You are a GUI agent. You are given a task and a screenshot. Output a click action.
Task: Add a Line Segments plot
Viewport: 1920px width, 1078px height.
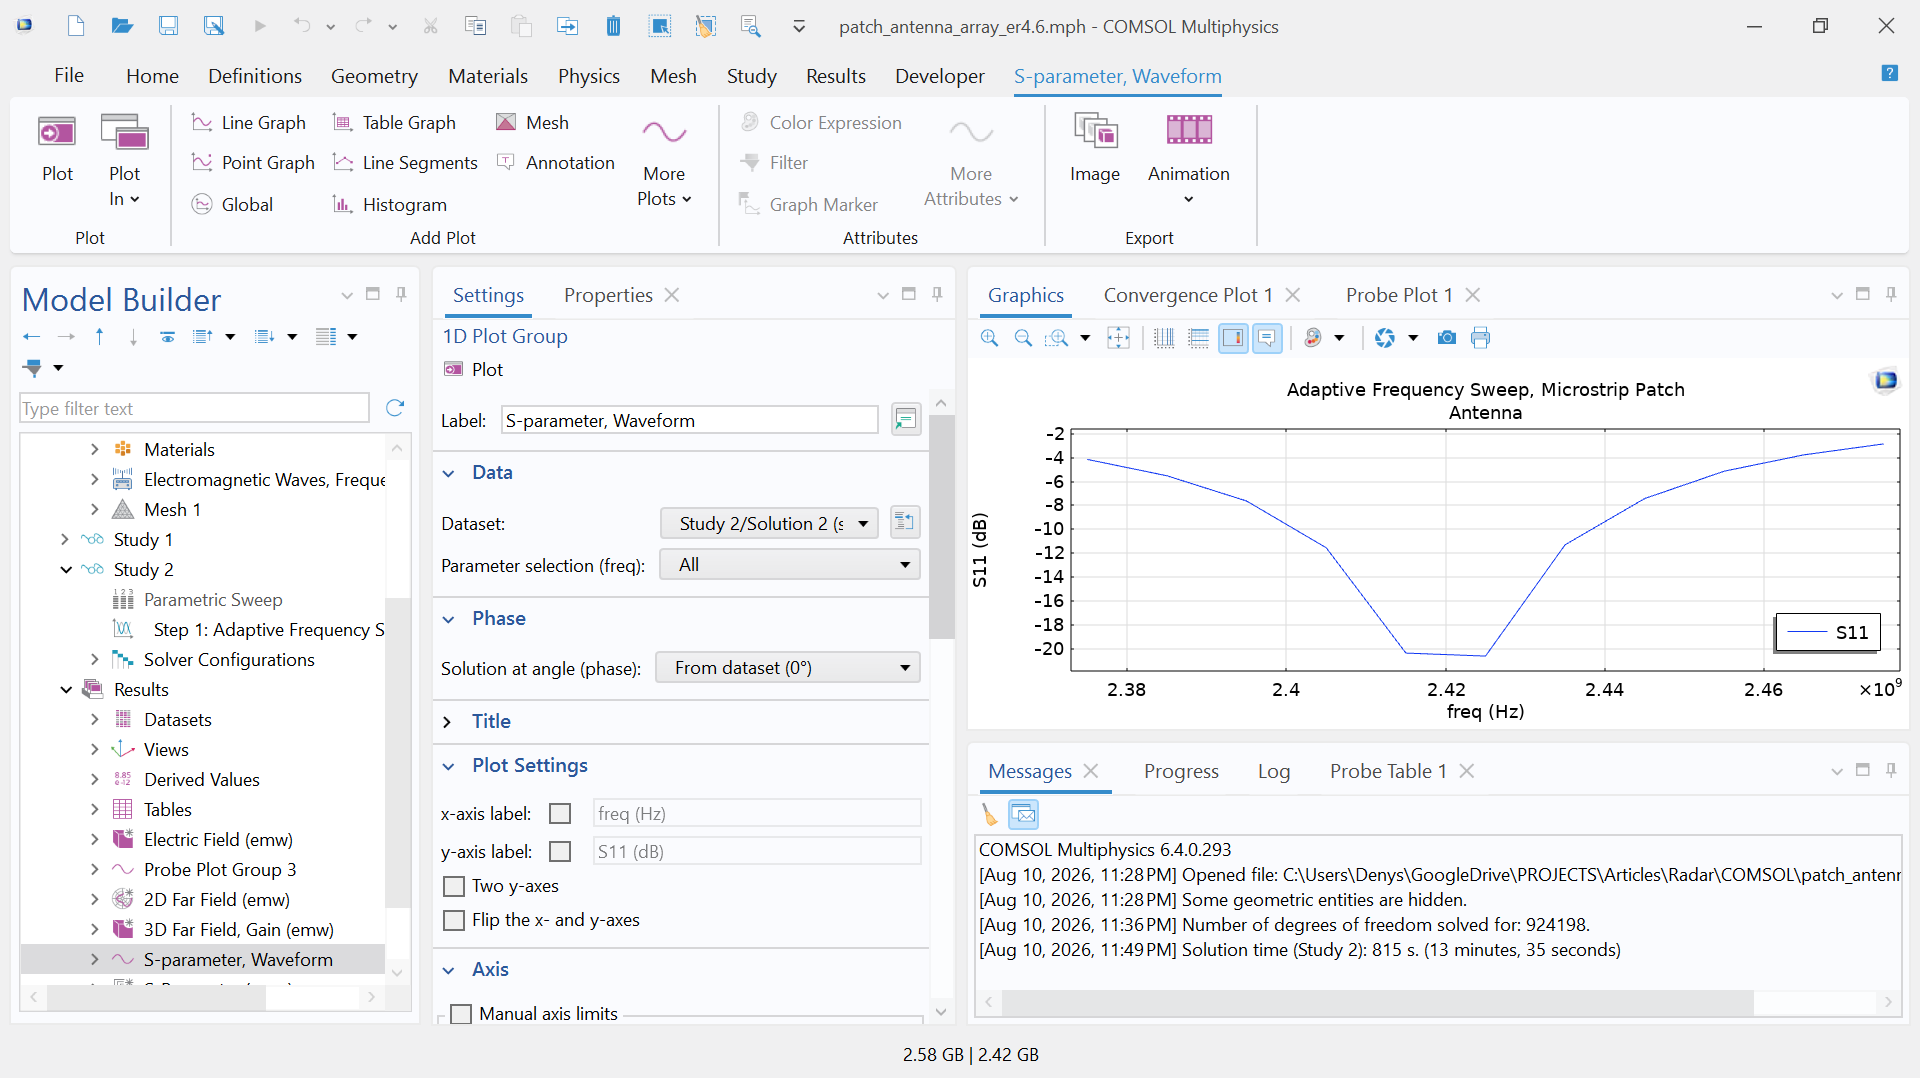[405, 162]
